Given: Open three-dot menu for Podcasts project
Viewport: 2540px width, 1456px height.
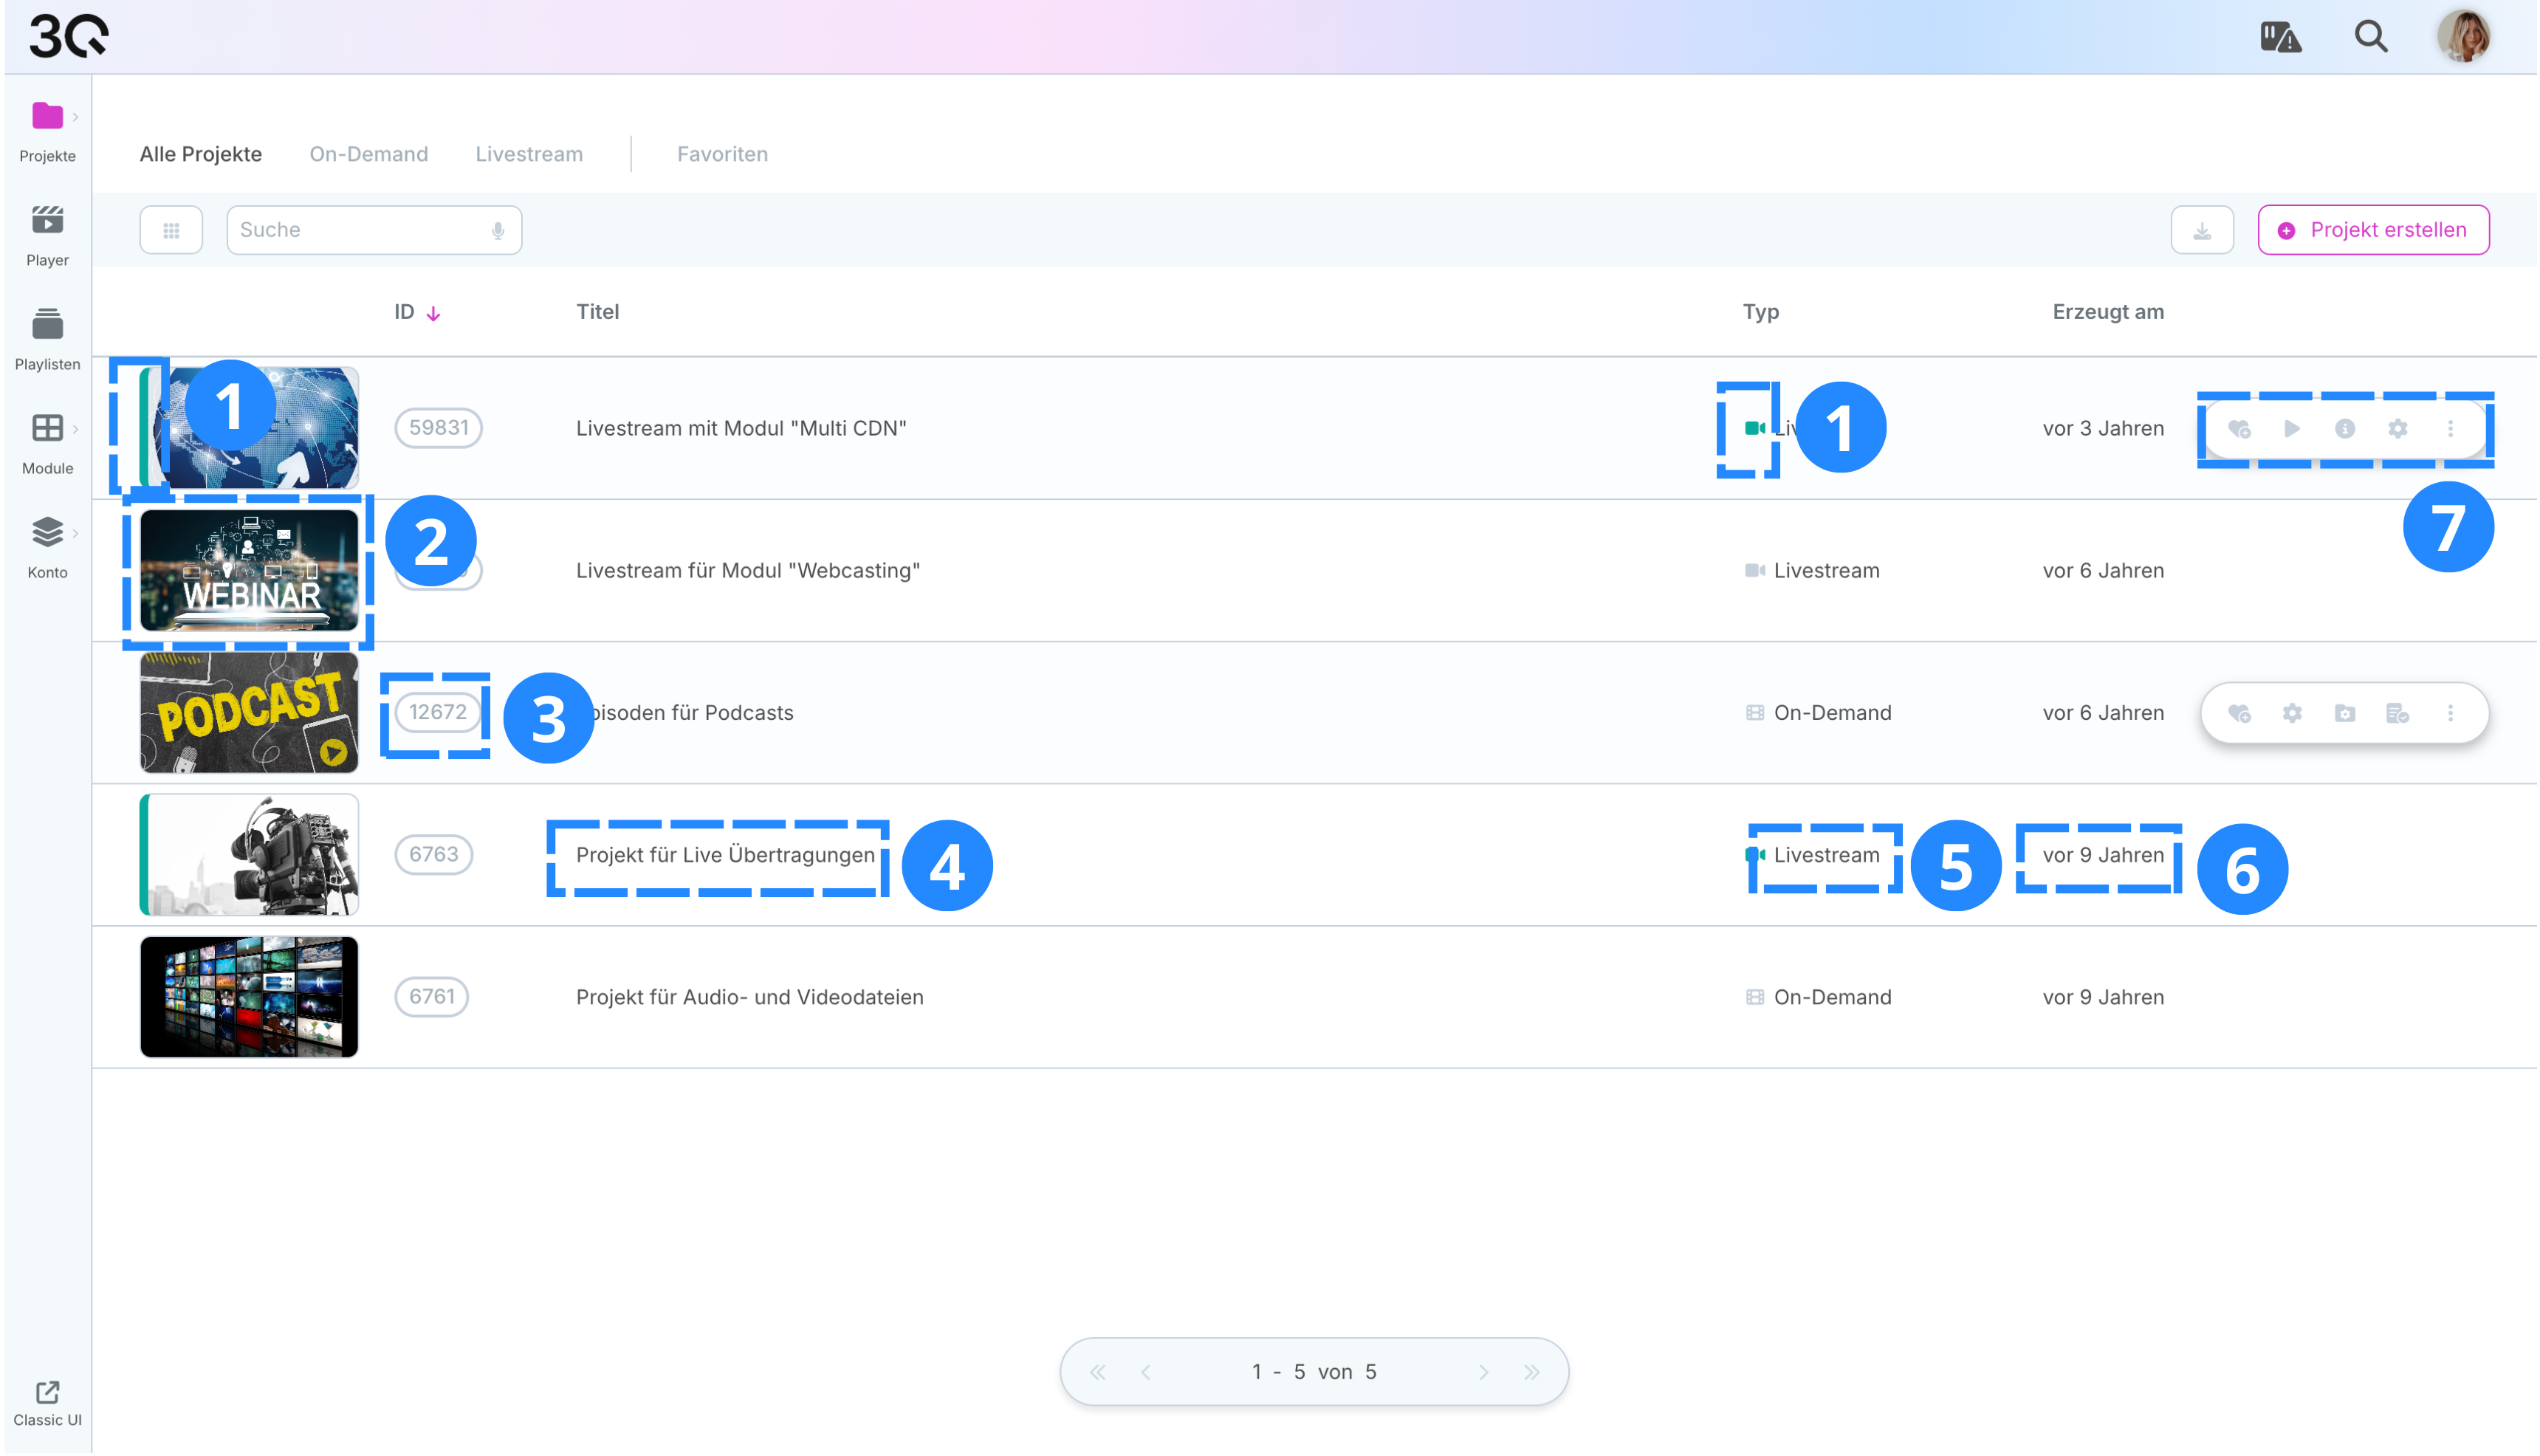Looking at the screenshot, I should (2450, 714).
